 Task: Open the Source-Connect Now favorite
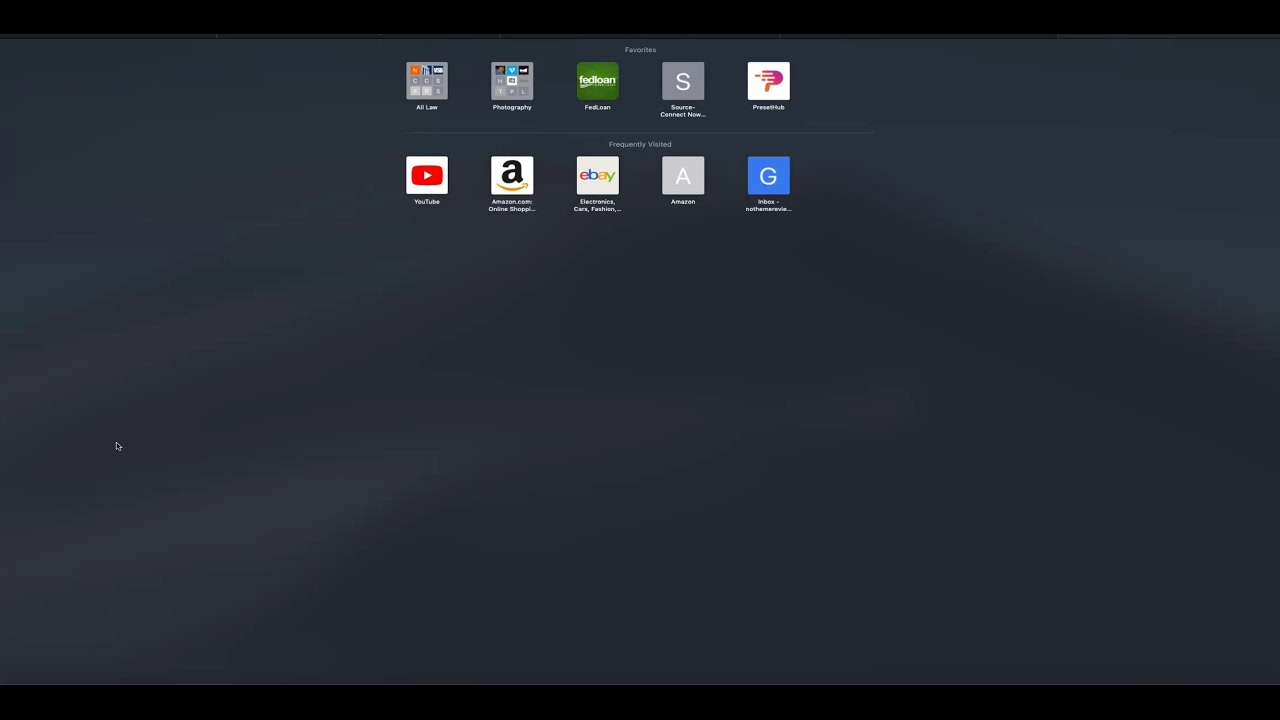683,81
